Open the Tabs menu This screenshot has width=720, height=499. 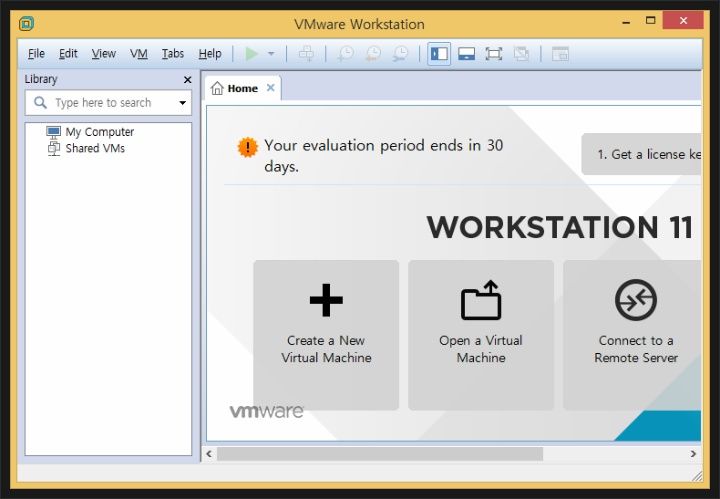coord(173,54)
